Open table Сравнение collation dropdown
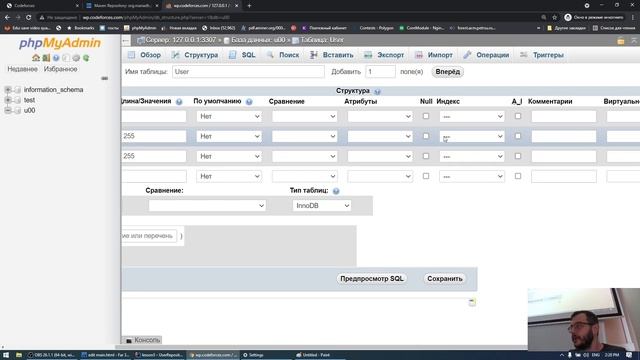The image size is (640, 360). [207, 206]
